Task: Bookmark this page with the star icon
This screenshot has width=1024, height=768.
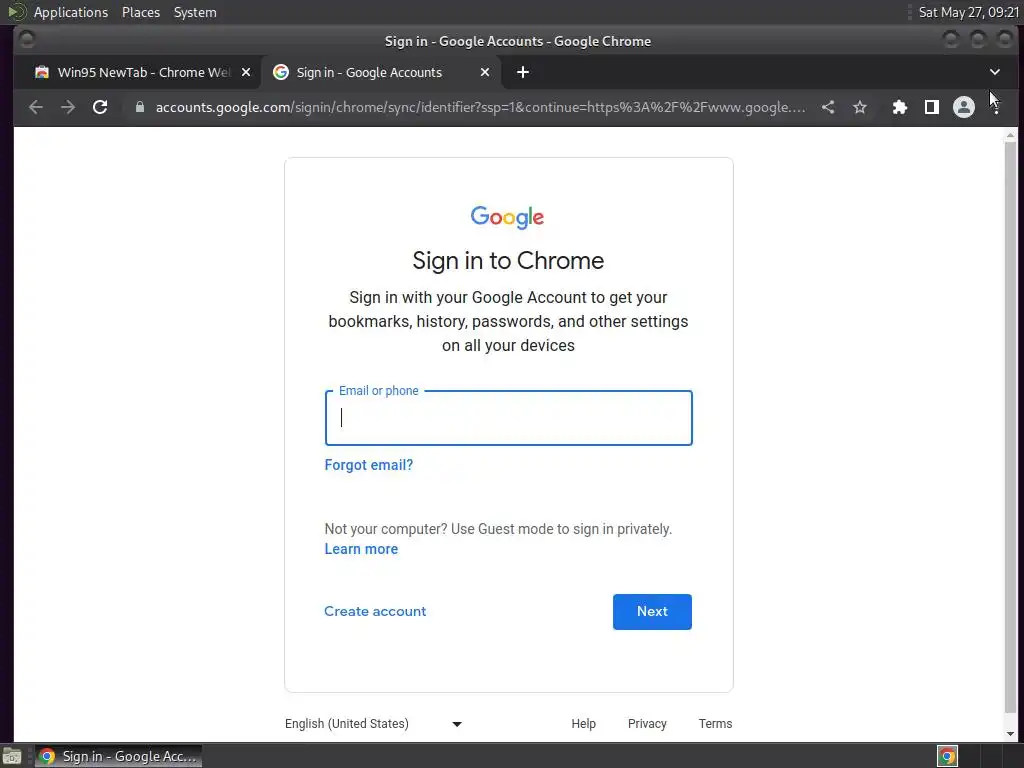Action: (x=859, y=107)
